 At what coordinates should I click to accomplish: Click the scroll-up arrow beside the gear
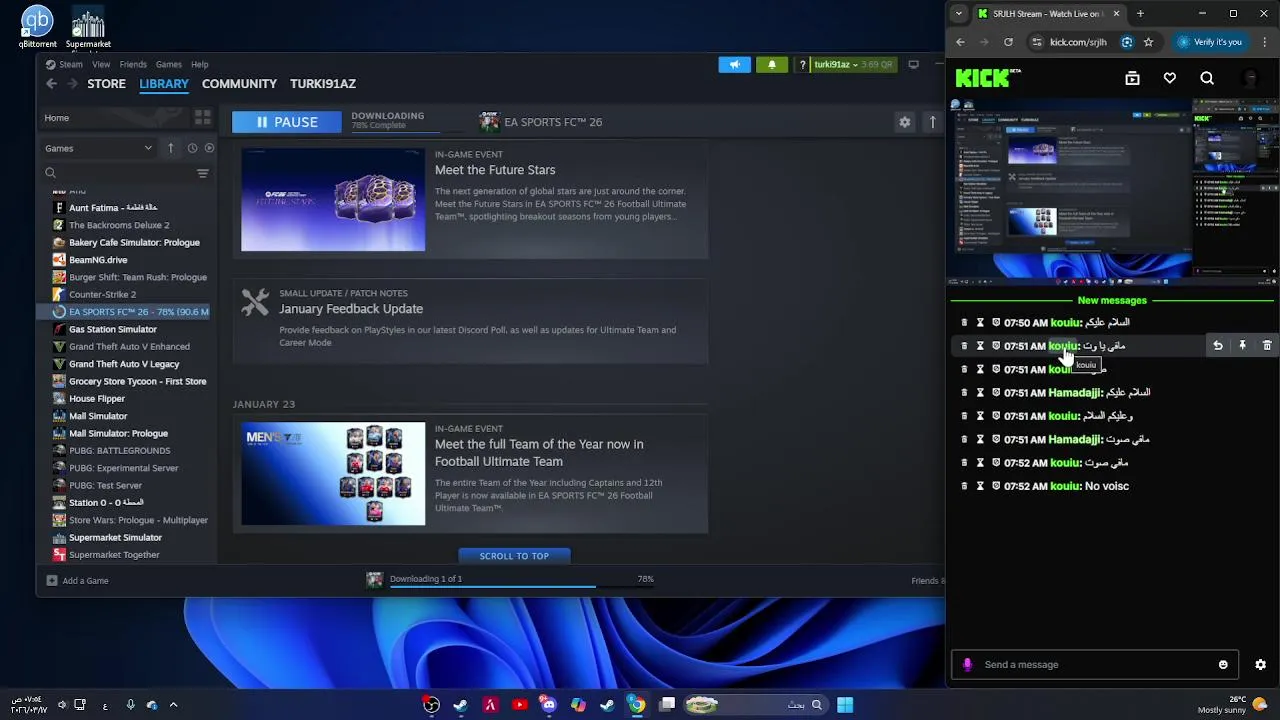(x=933, y=122)
